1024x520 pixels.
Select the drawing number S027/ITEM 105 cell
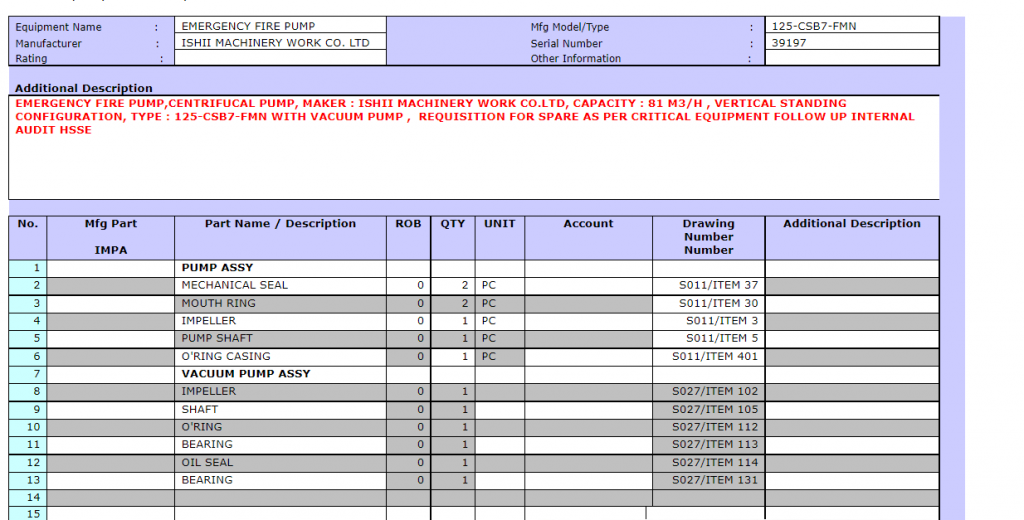708,410
